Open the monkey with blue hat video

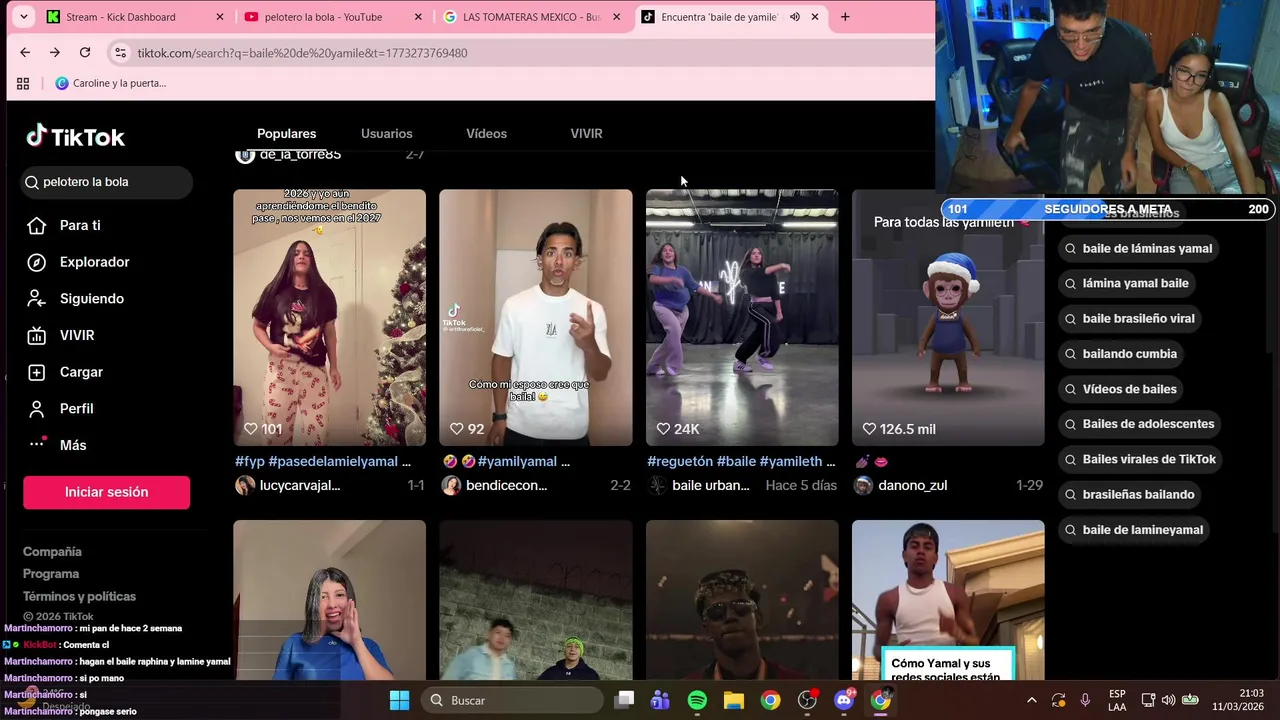pos(948,317)
